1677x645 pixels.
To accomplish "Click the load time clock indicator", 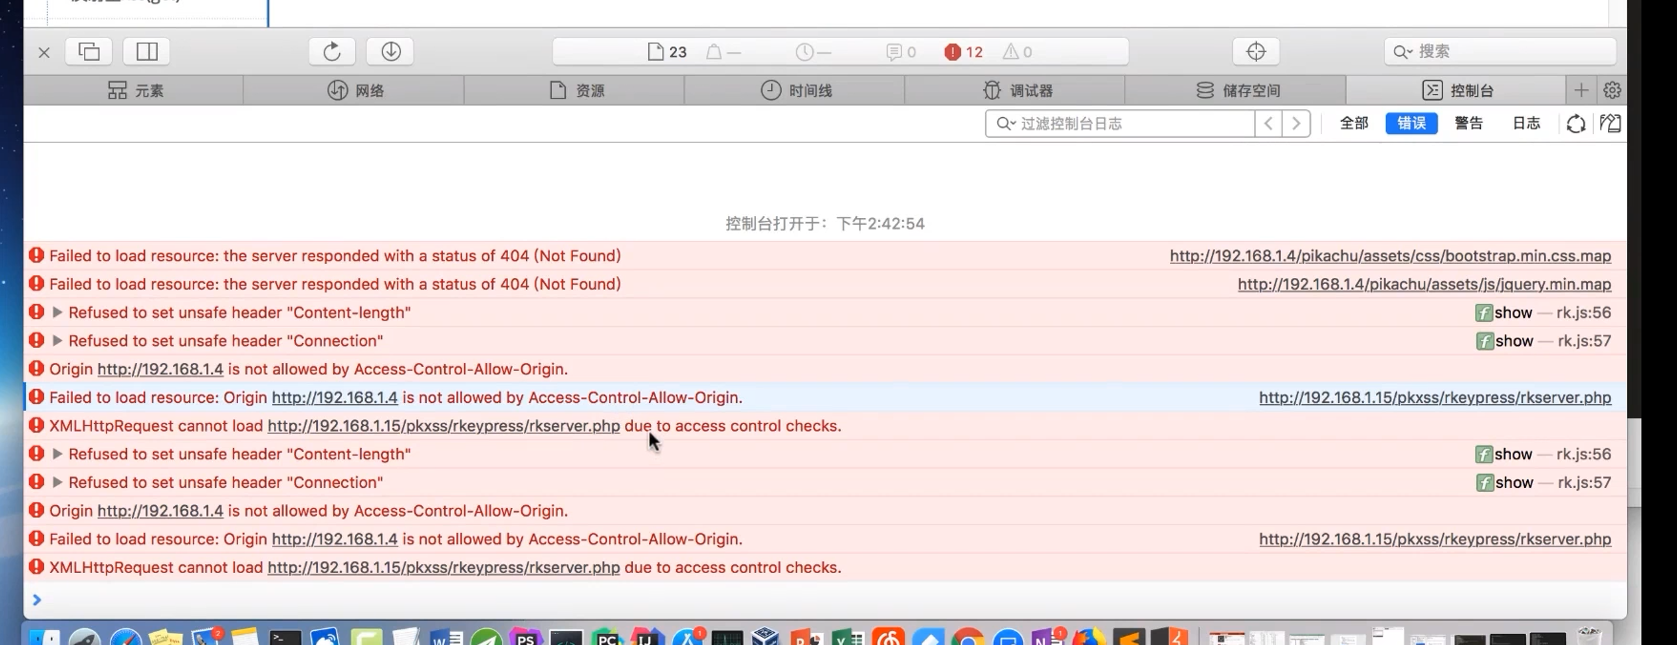I will pos(813,52).
